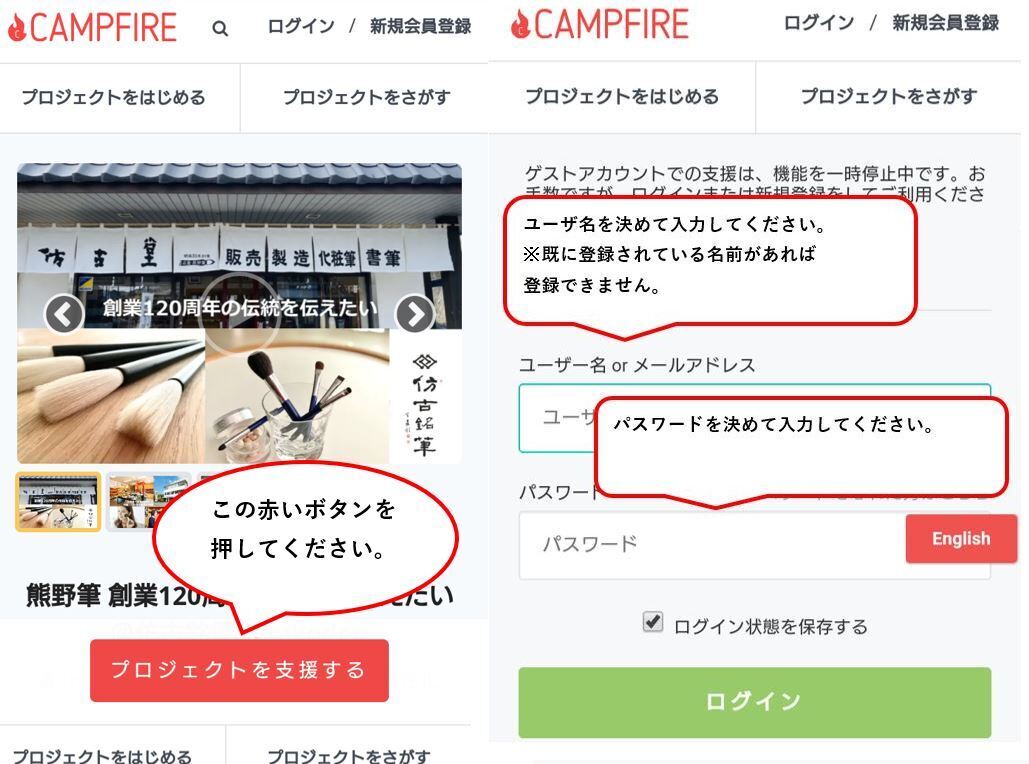The height and width of the screenshot is (764, 1029).
Task: Toggle the ログイン状態を保存する checkbox
Action: pyautogui.click(x=652, y=621)
